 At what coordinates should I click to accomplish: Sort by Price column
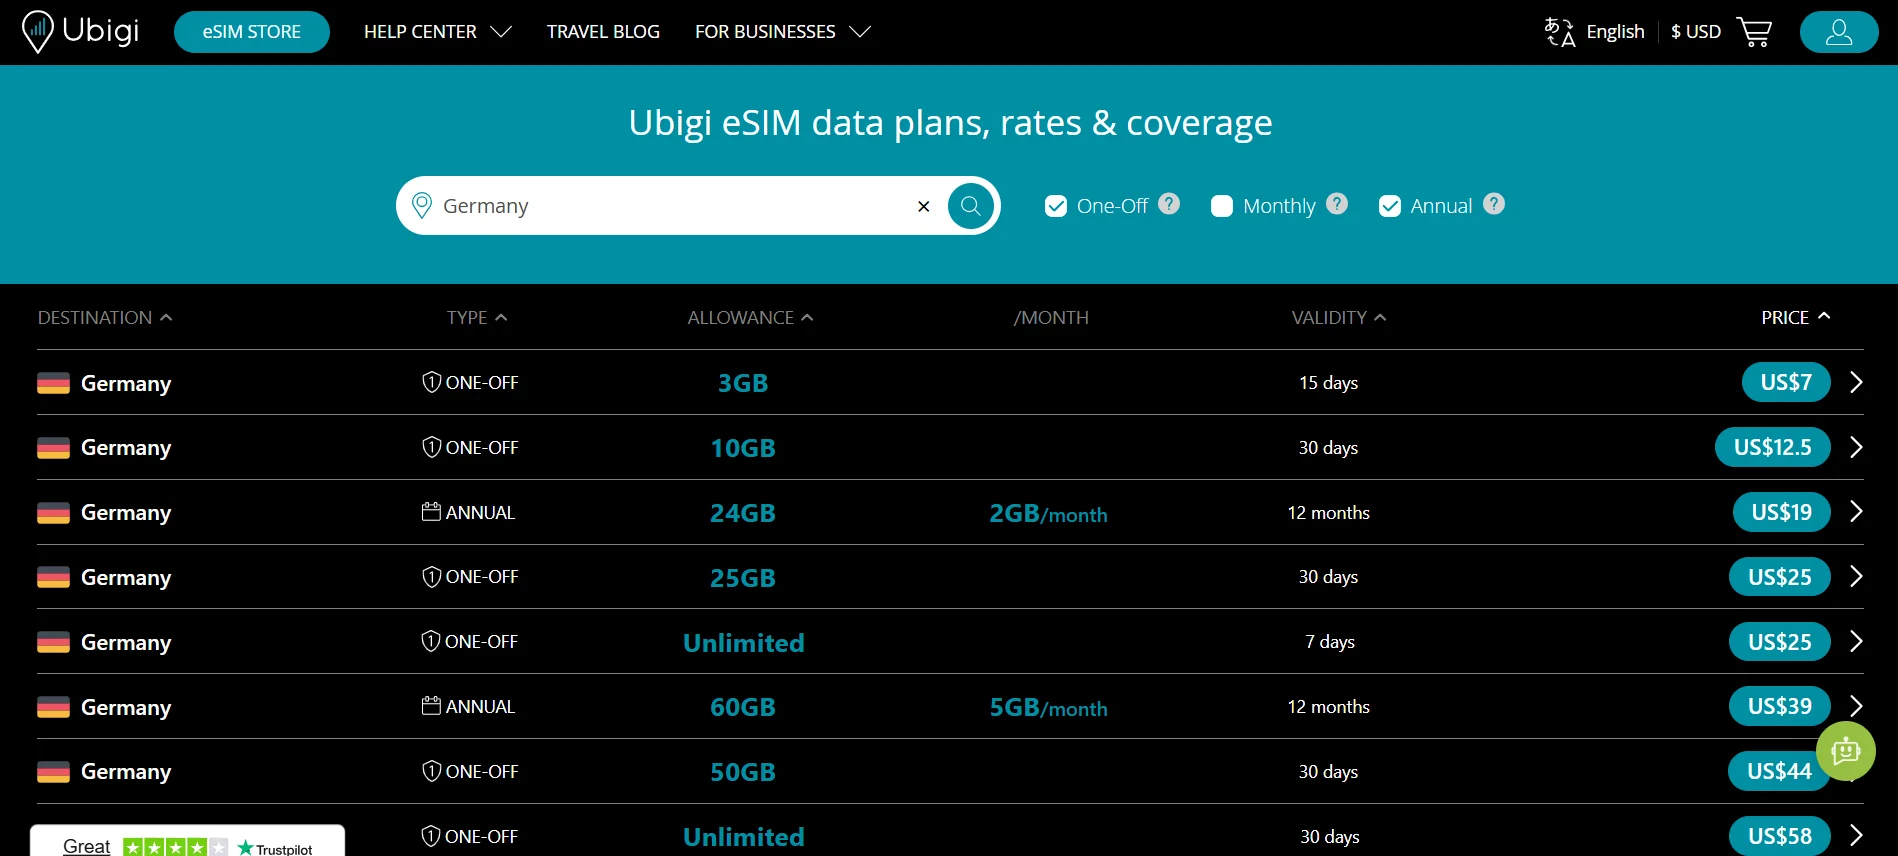pos(1796,317)
